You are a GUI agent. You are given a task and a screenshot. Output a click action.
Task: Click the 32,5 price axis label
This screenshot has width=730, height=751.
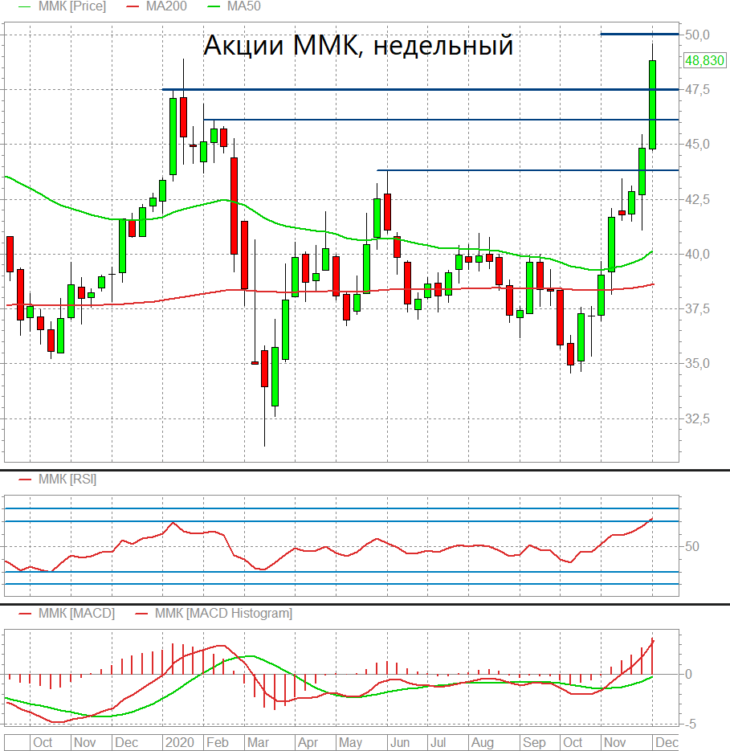click(697, 419)
